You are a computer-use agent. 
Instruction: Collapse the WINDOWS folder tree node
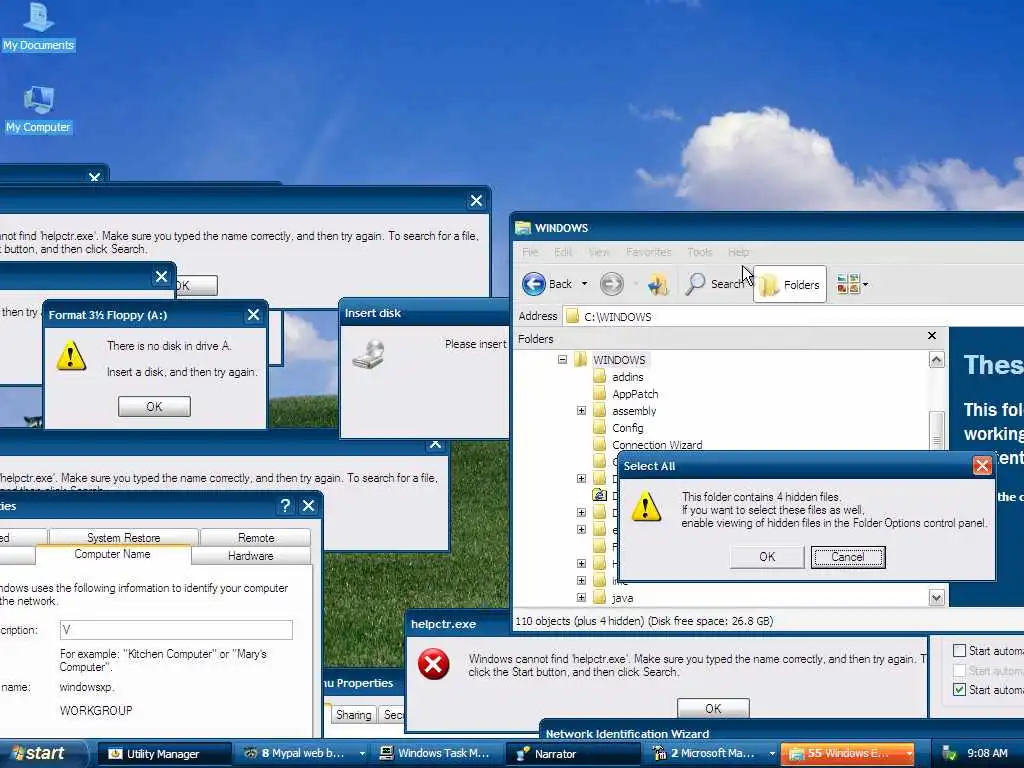(562, 360)
